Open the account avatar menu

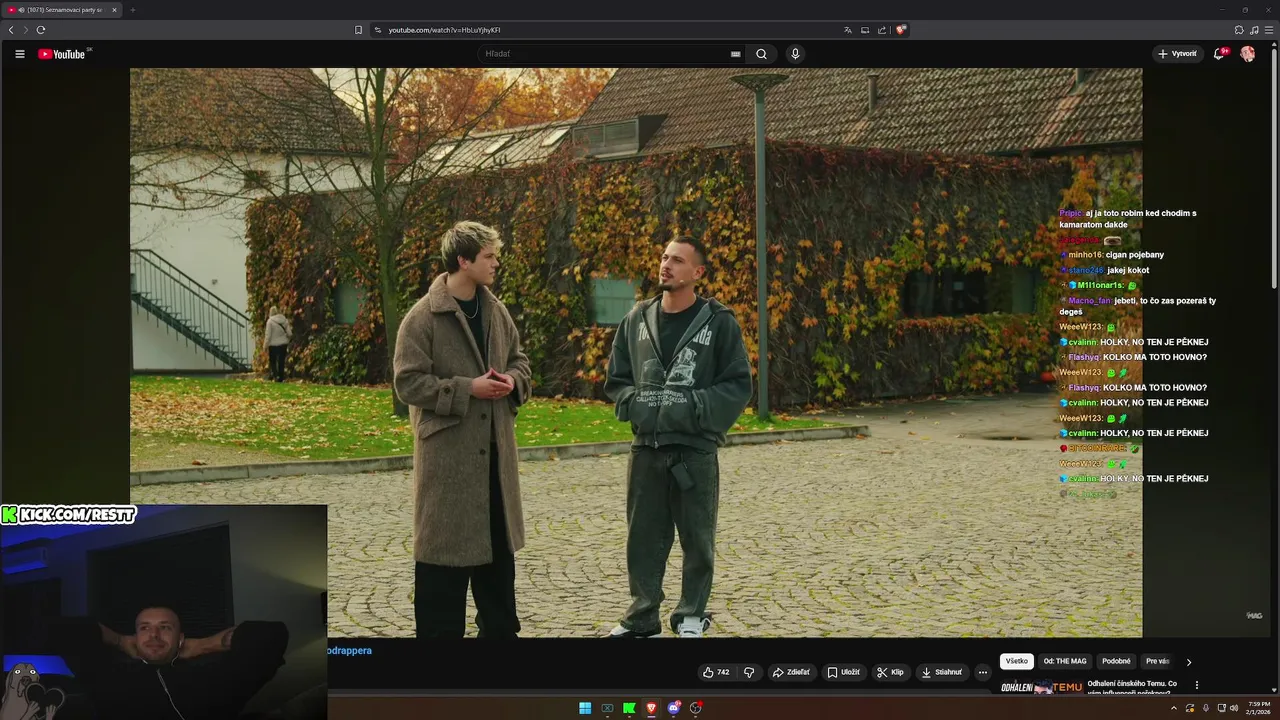1248,54
